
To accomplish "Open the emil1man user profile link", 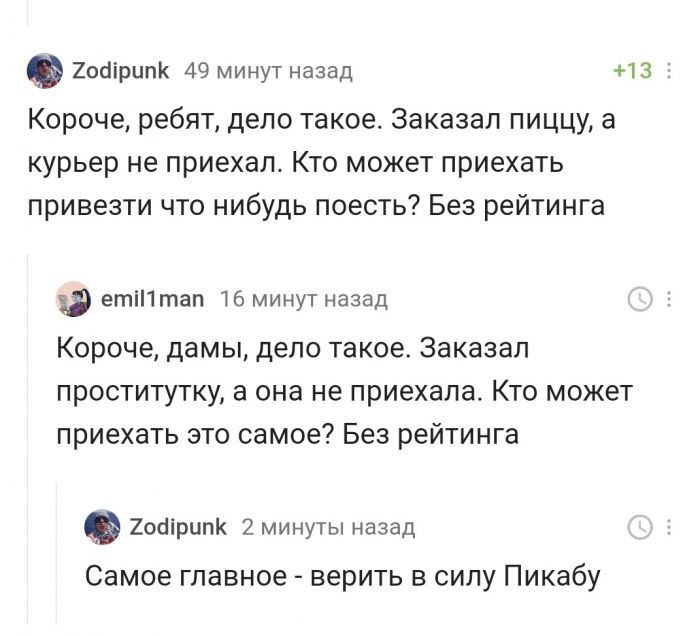I will click(152, 298).
